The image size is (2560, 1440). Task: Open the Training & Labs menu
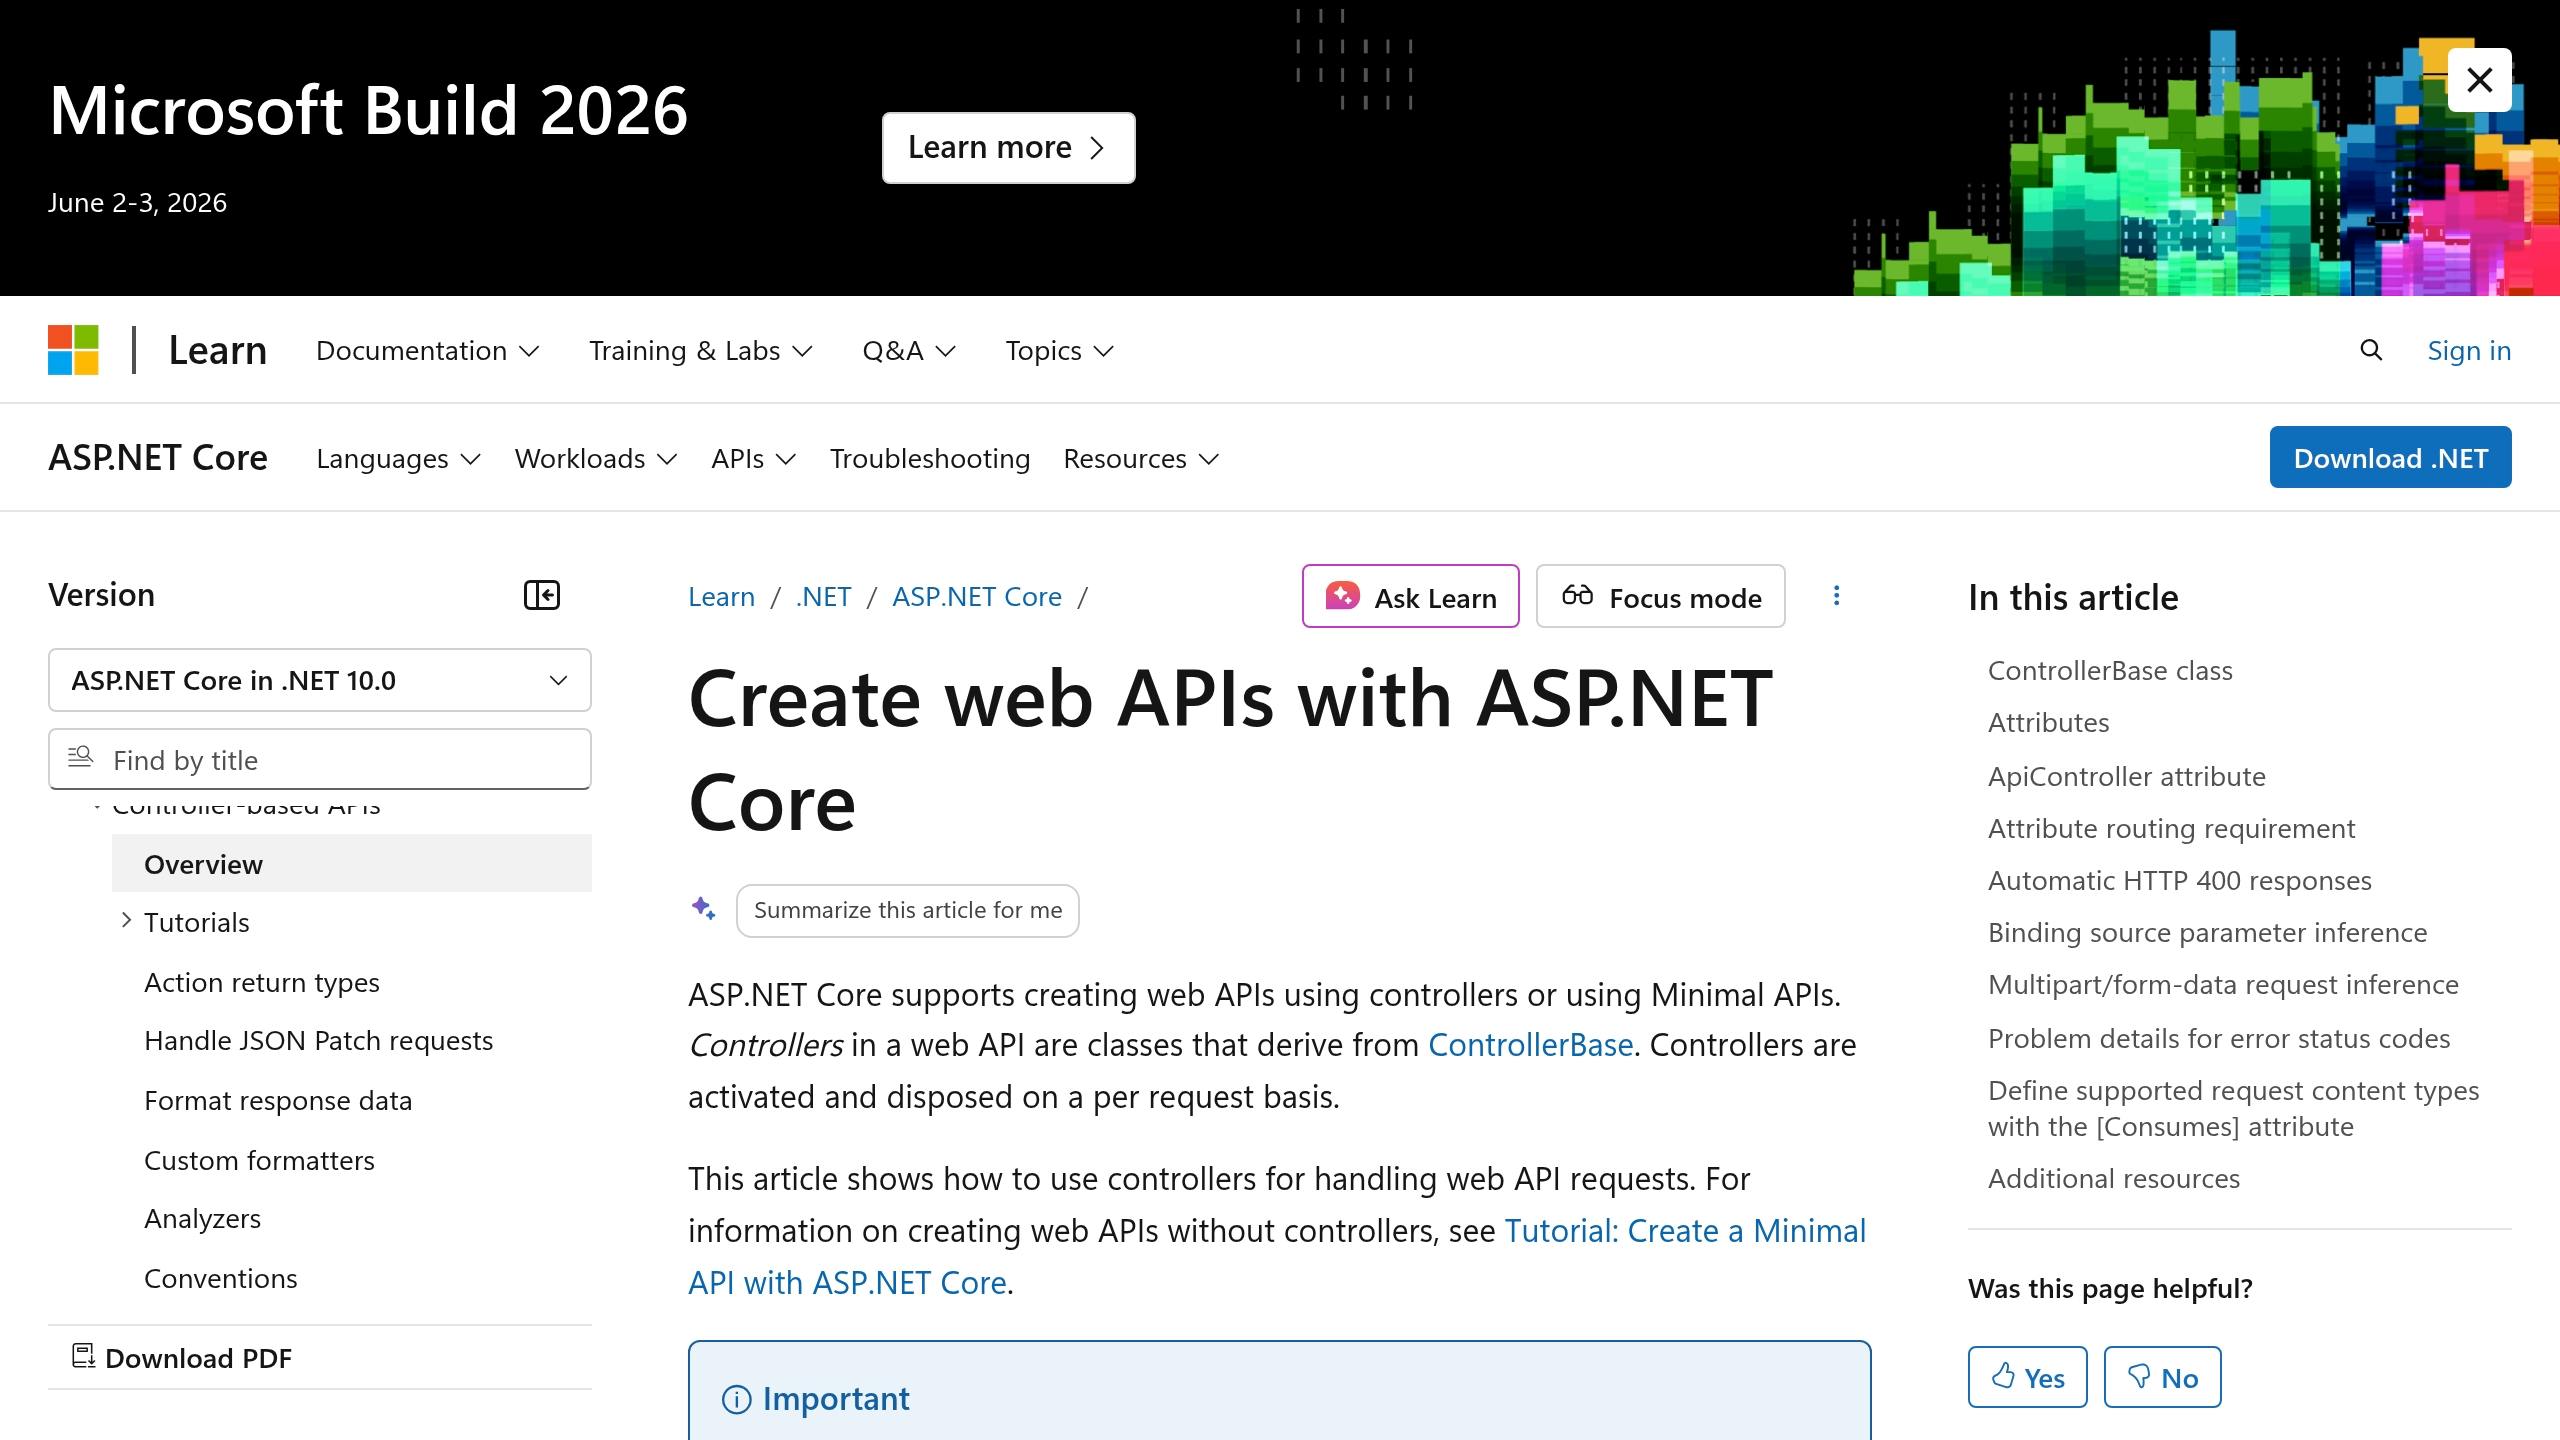pos(700,350)
